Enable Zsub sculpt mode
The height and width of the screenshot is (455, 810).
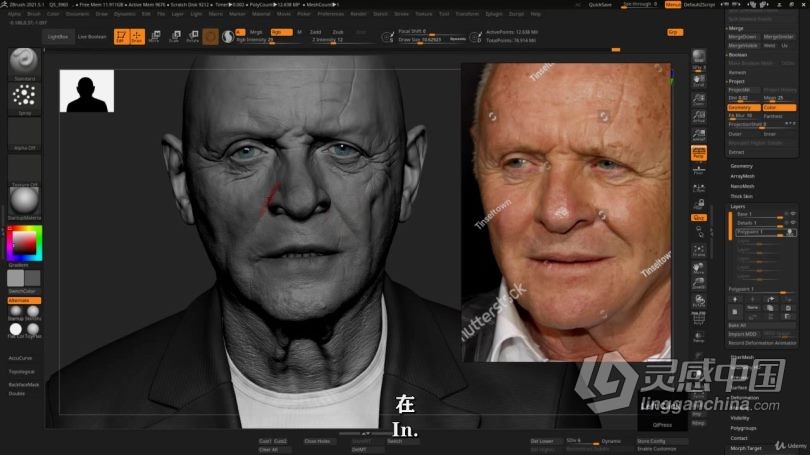coord(338,32)
